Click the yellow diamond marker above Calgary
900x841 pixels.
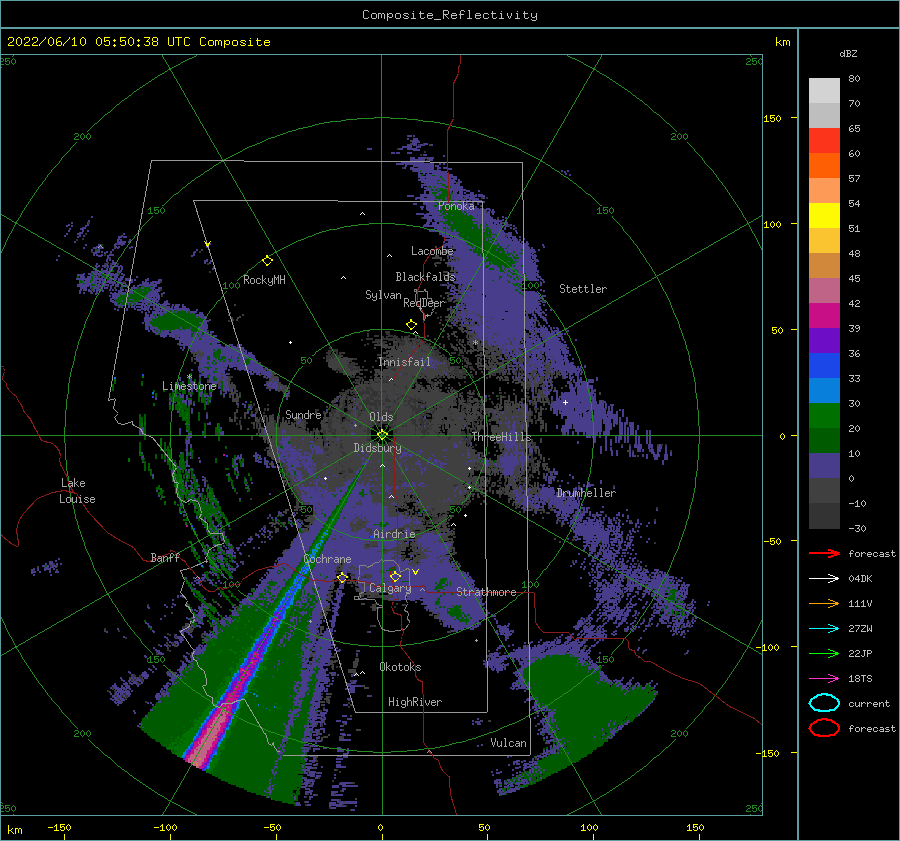tap(395, 576)
